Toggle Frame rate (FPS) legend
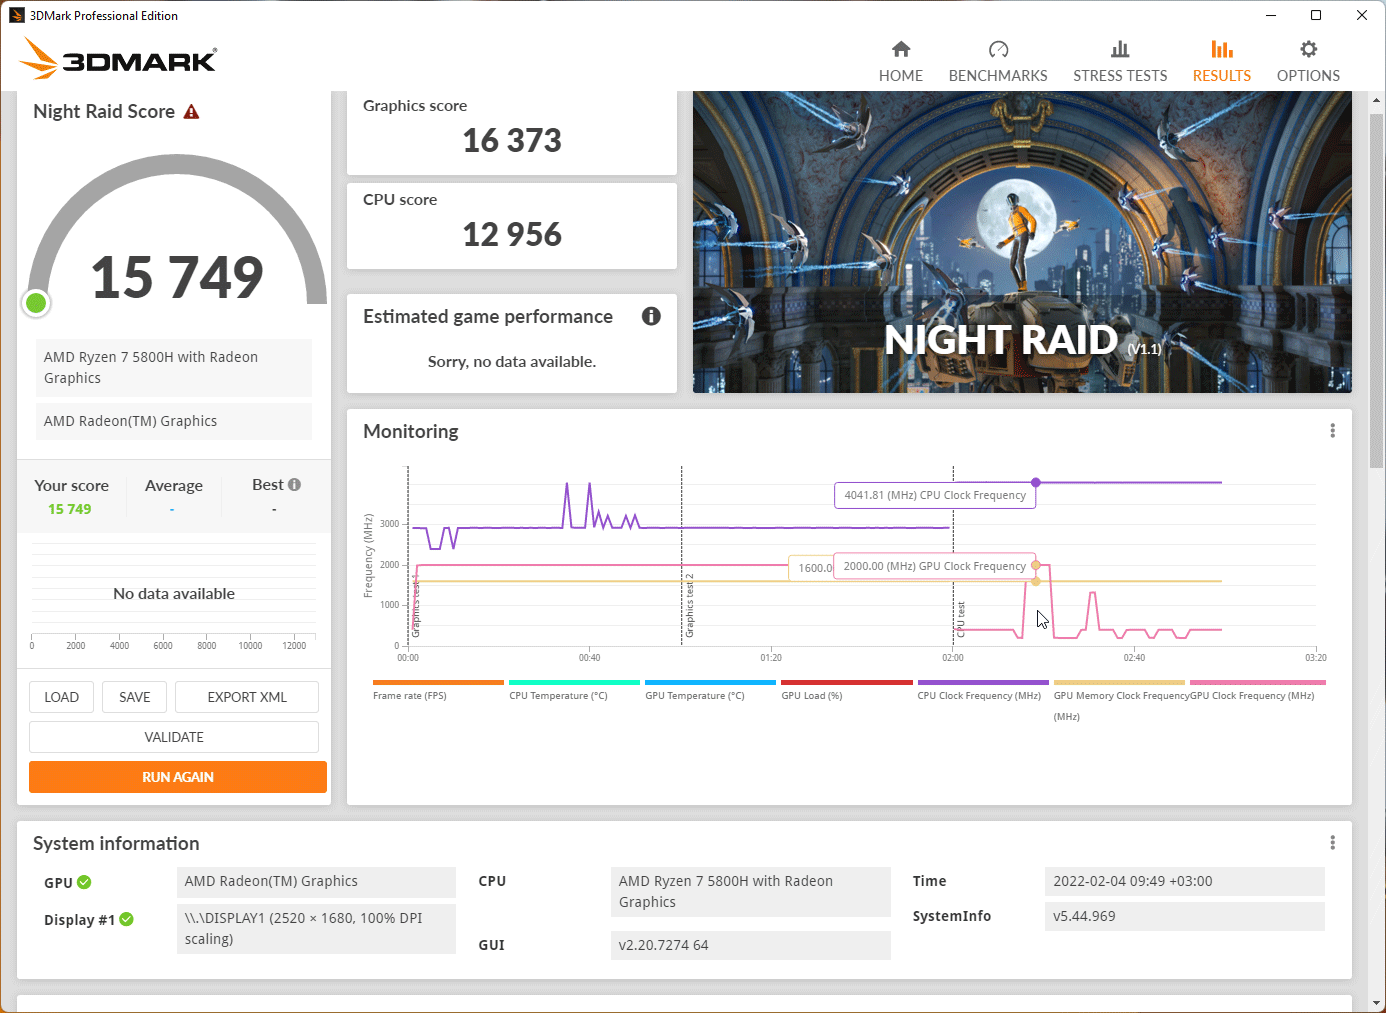 [x=438, y=690]
